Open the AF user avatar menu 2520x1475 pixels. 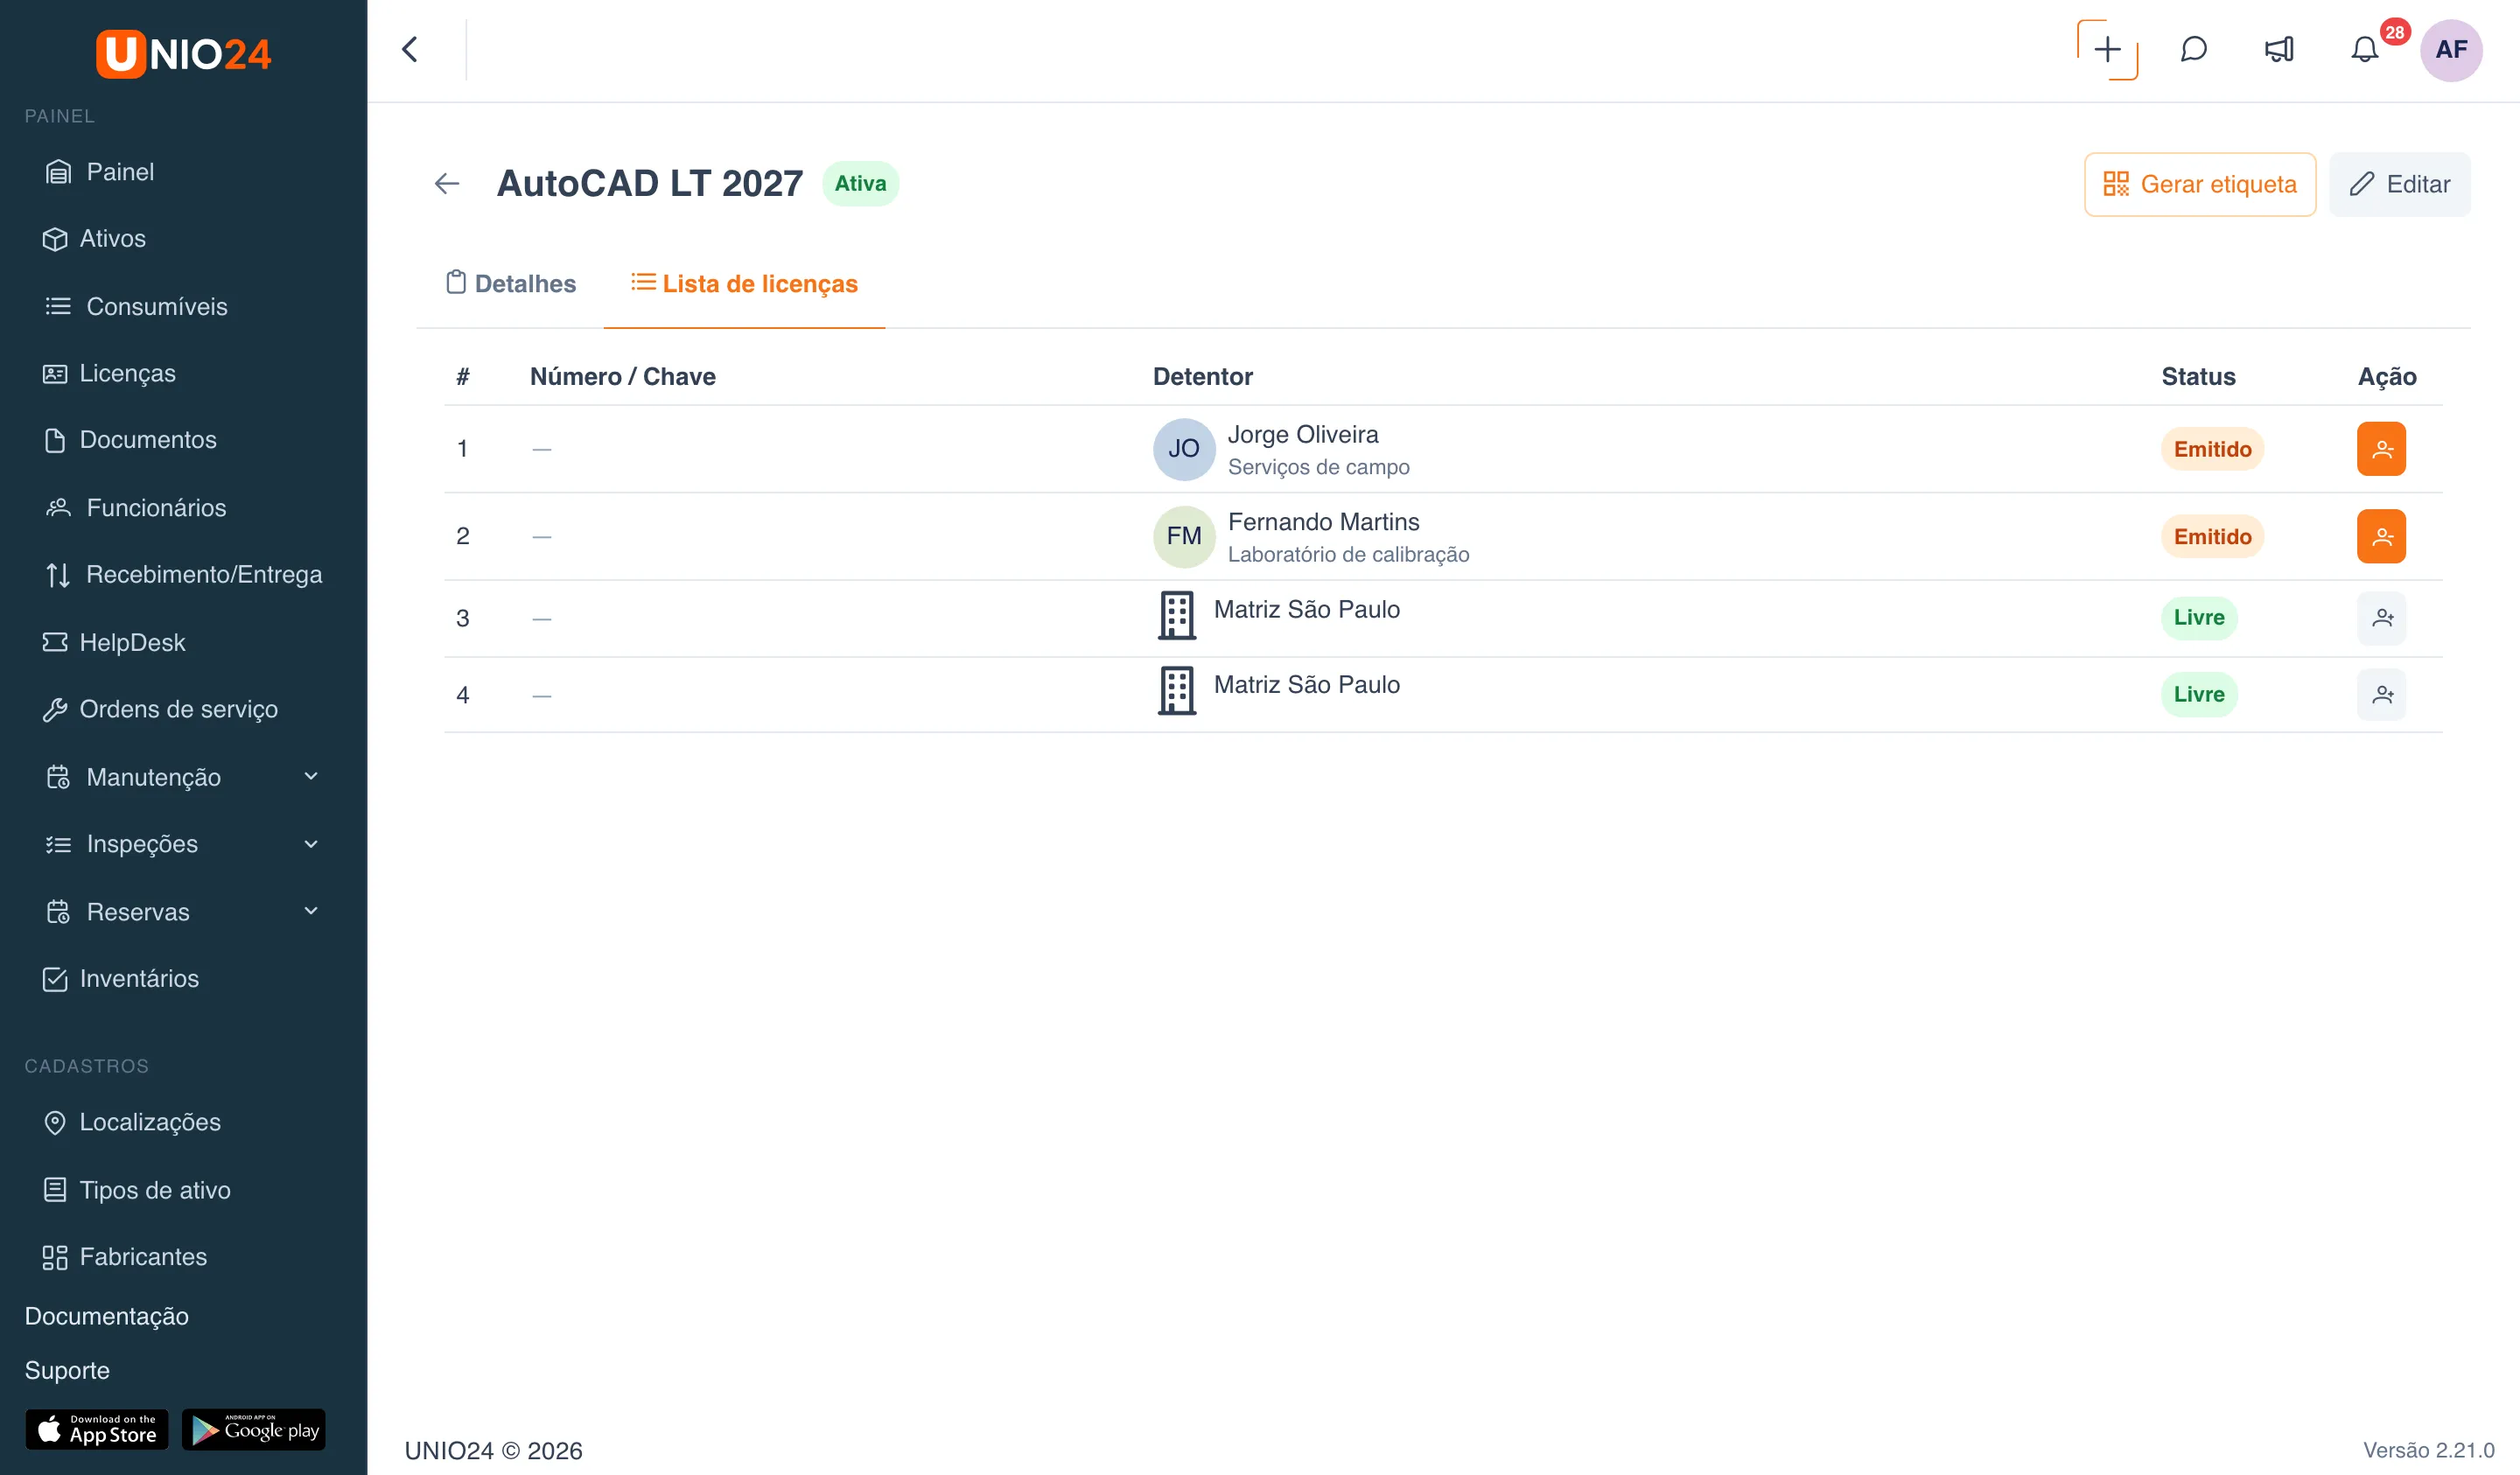point(2450,49)
